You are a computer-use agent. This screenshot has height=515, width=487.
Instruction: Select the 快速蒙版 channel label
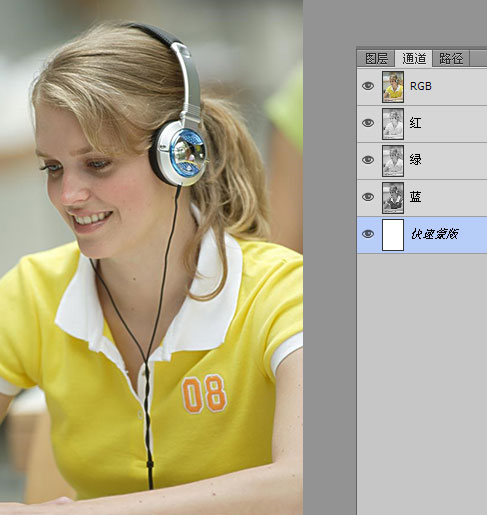tap(434, 234)
